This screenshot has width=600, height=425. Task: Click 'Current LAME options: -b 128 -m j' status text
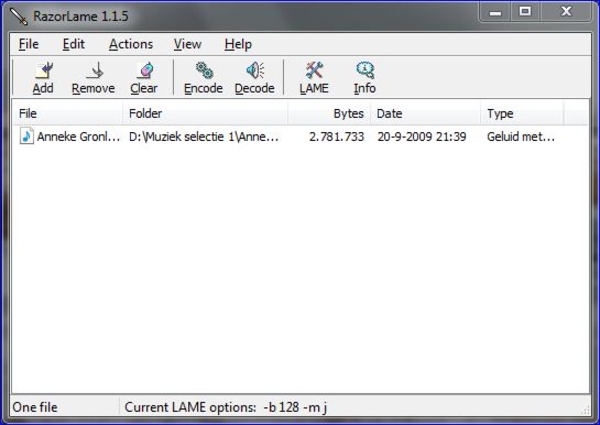coord(226,407)
